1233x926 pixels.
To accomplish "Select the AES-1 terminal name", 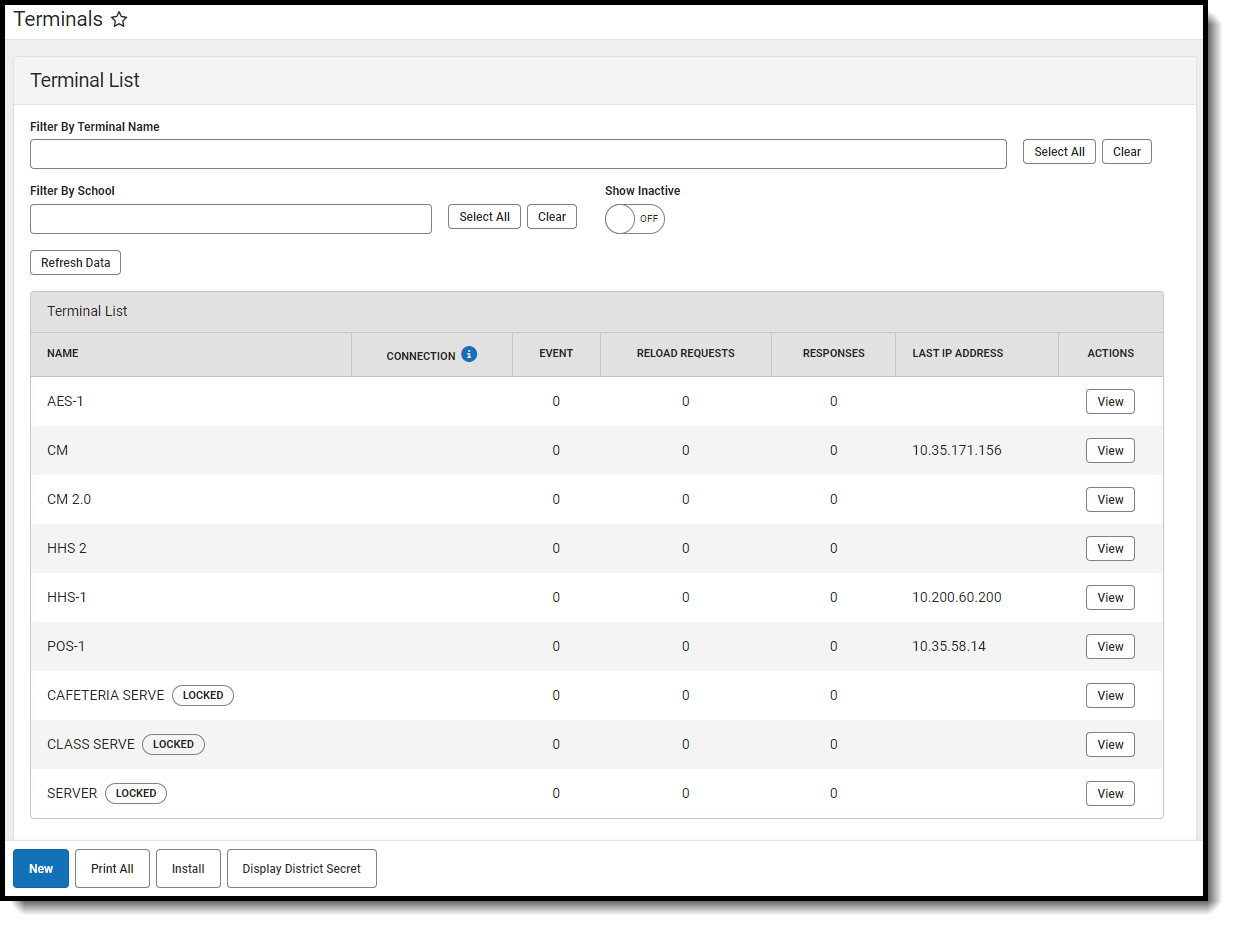I will coord(65,402).
